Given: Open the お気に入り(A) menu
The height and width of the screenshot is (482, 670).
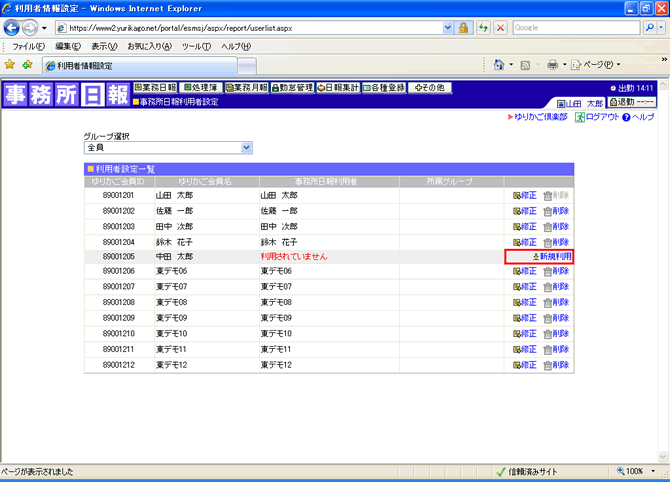Looking at the screenshot, I should click(150, 46).
